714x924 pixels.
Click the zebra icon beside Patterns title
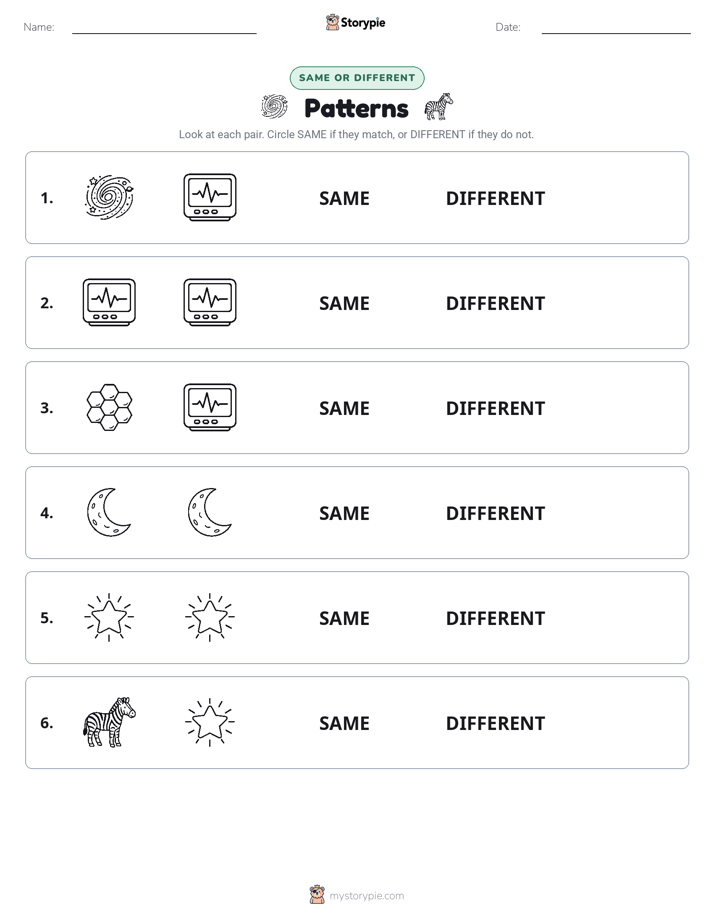tap(439, 107)
